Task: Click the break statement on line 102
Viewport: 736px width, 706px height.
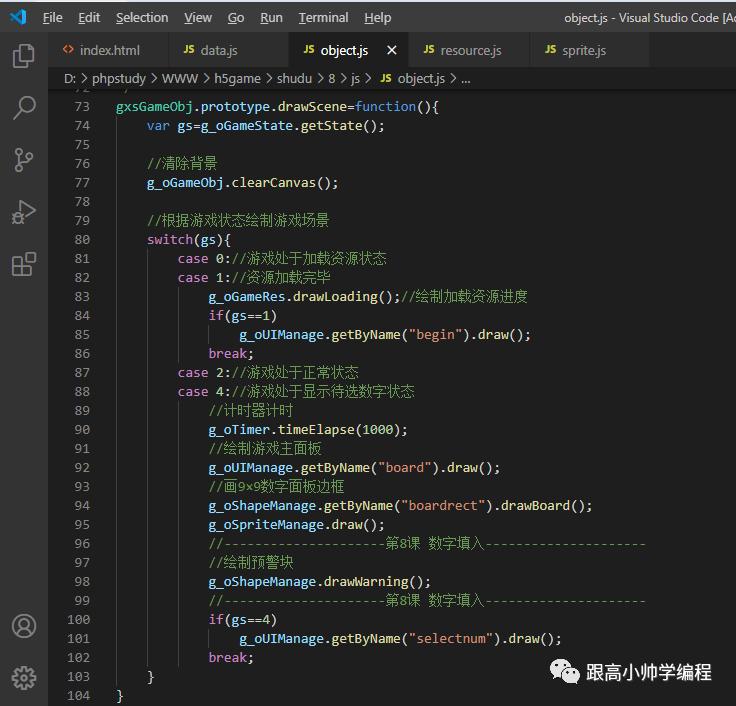Action: click(x=231, y=658)
